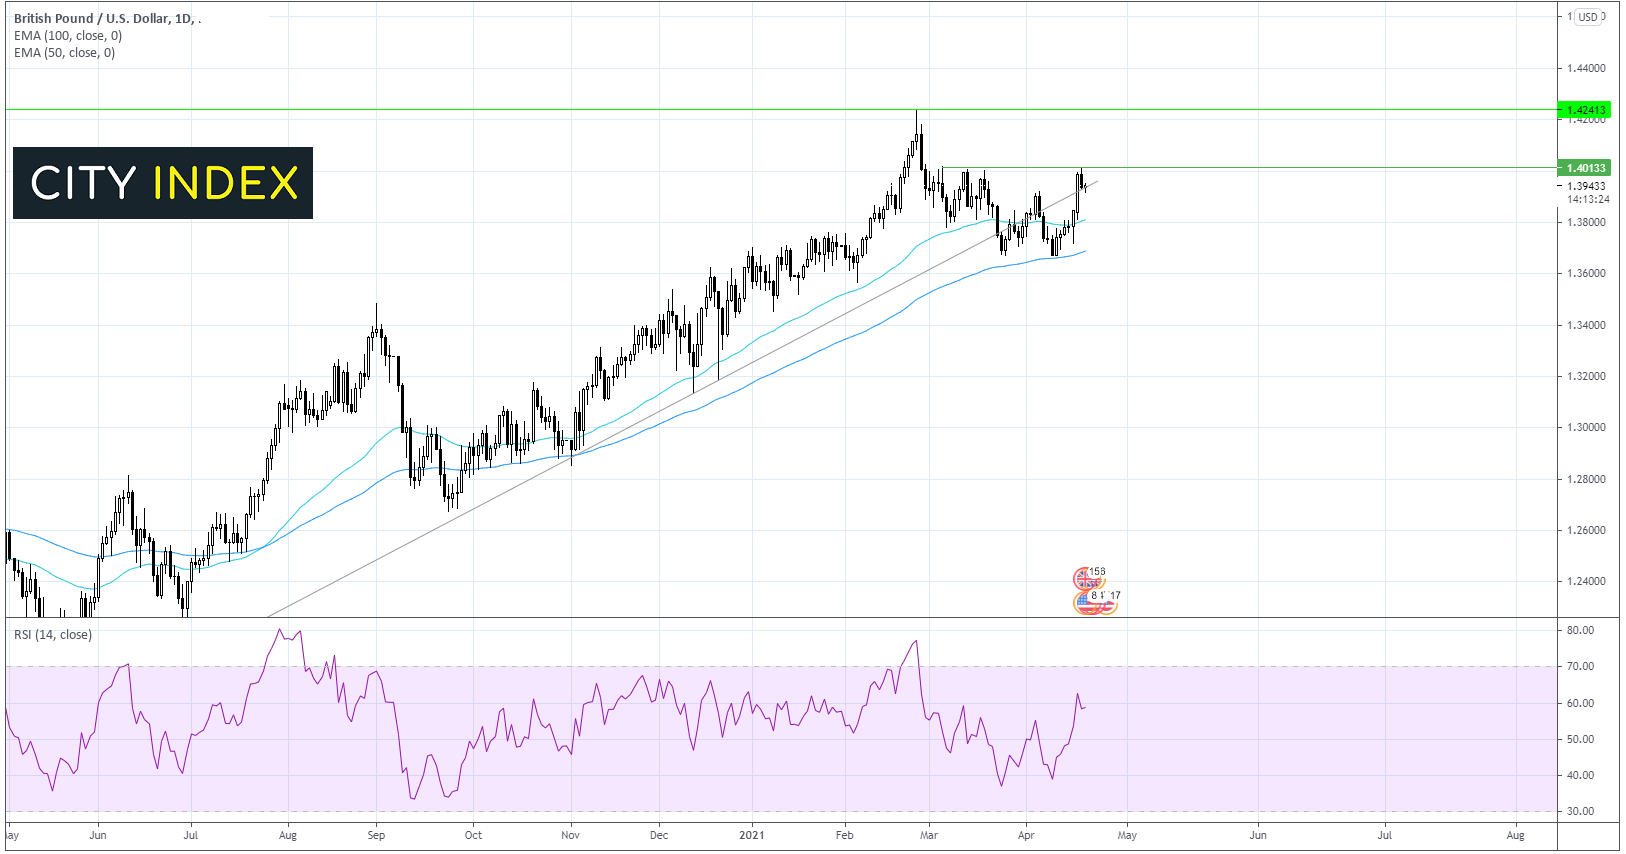Screen dimensions: 1626x854
Task: Click the May label on the time axis
Action: 1127,835
